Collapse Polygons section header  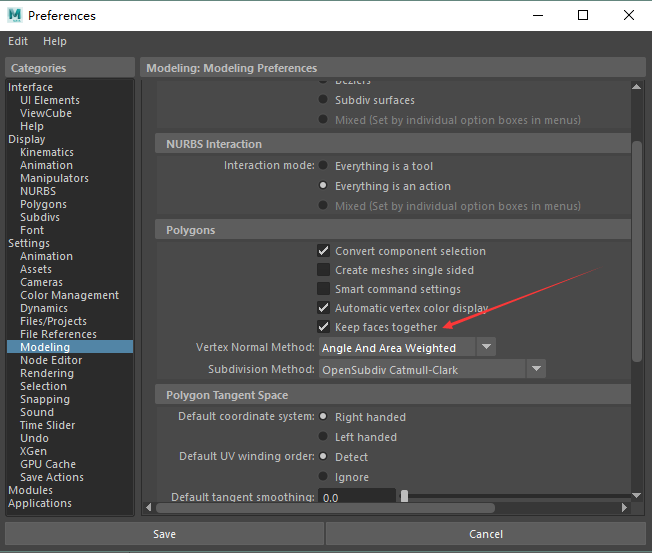(x=393, y=230)
